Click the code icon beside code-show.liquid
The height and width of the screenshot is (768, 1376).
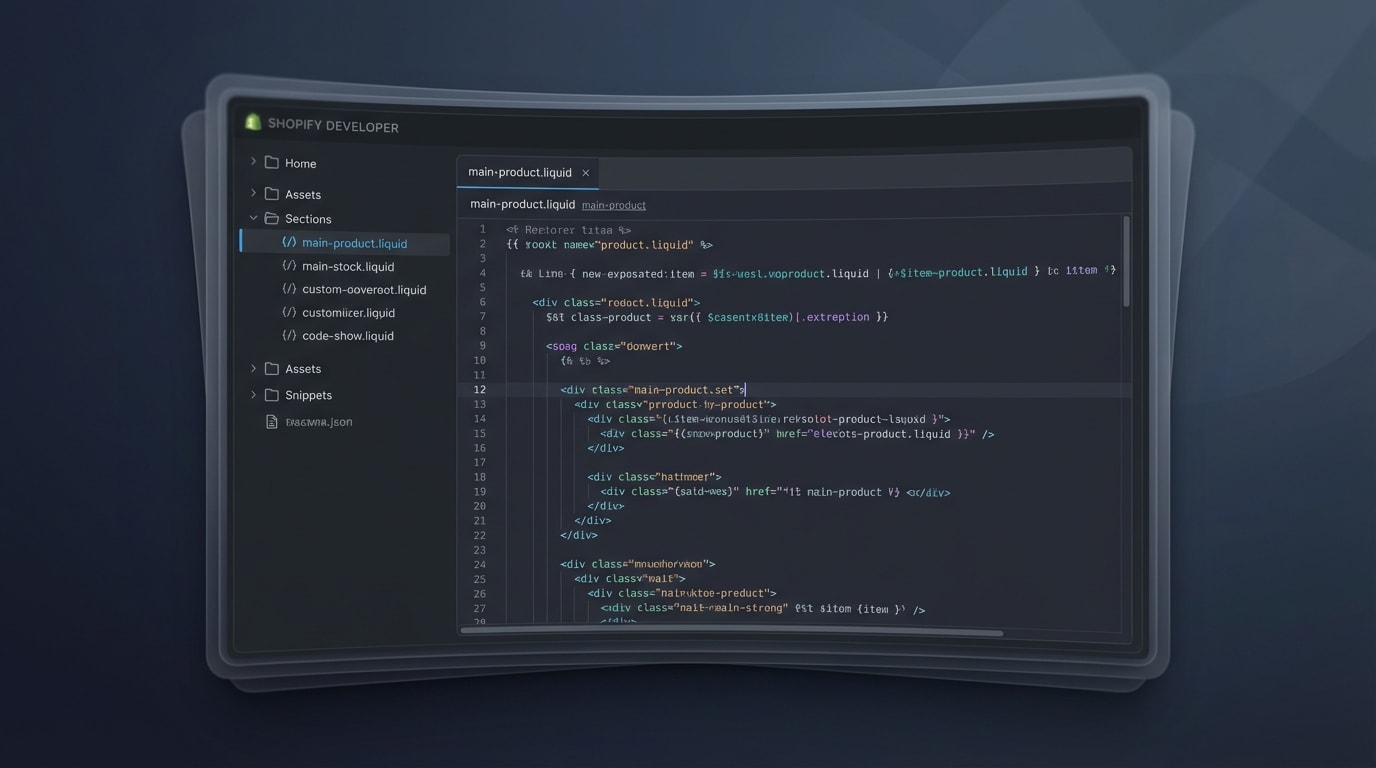[288, 335]
